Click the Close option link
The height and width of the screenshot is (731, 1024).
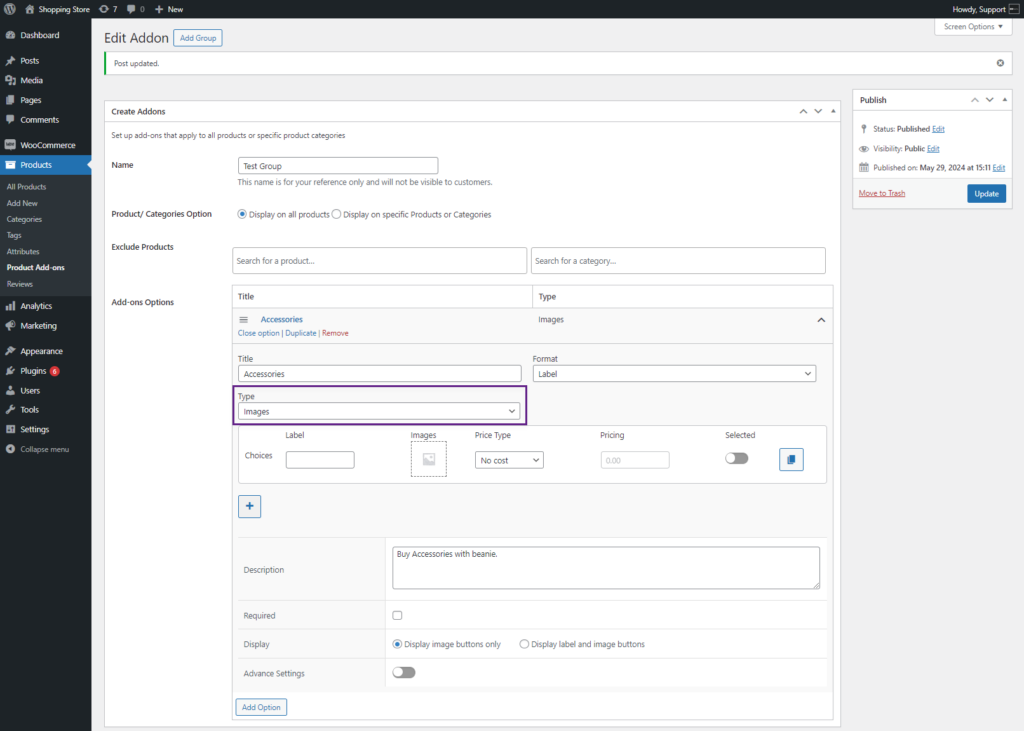point(259,333)
